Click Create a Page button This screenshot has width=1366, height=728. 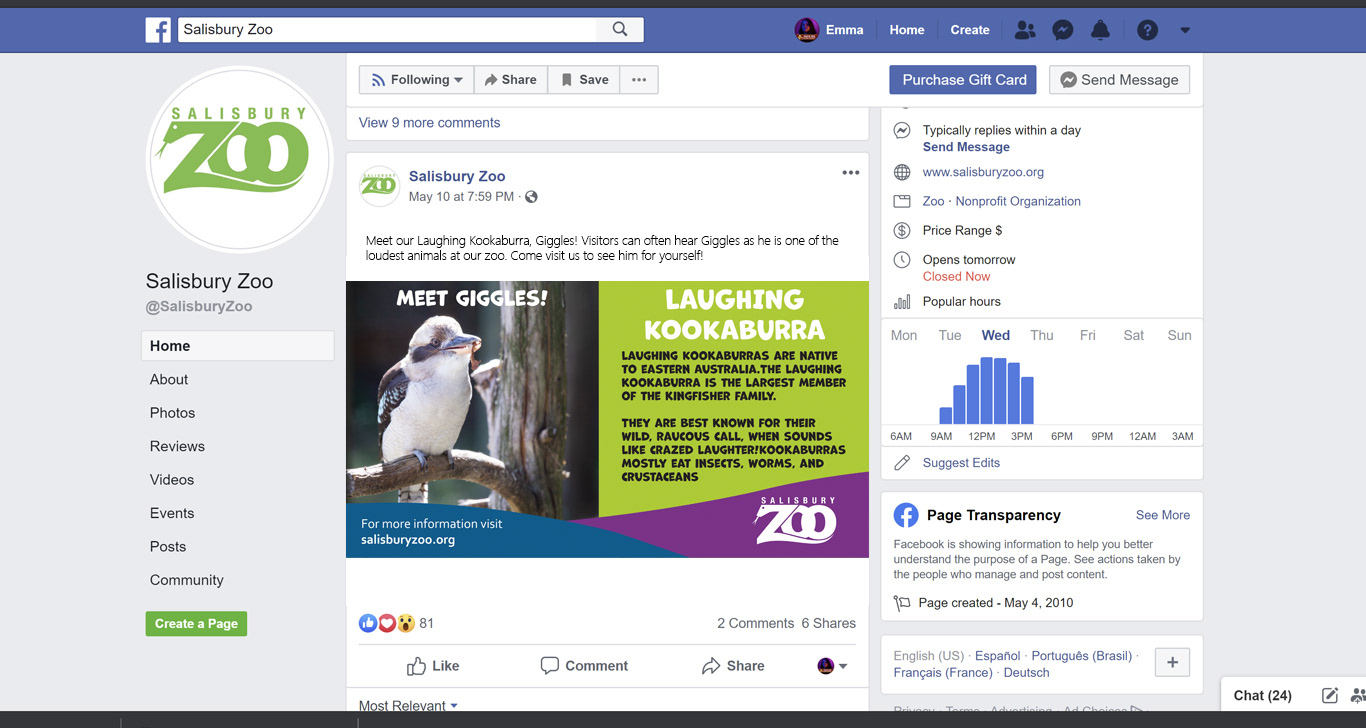tap(196, 623)
